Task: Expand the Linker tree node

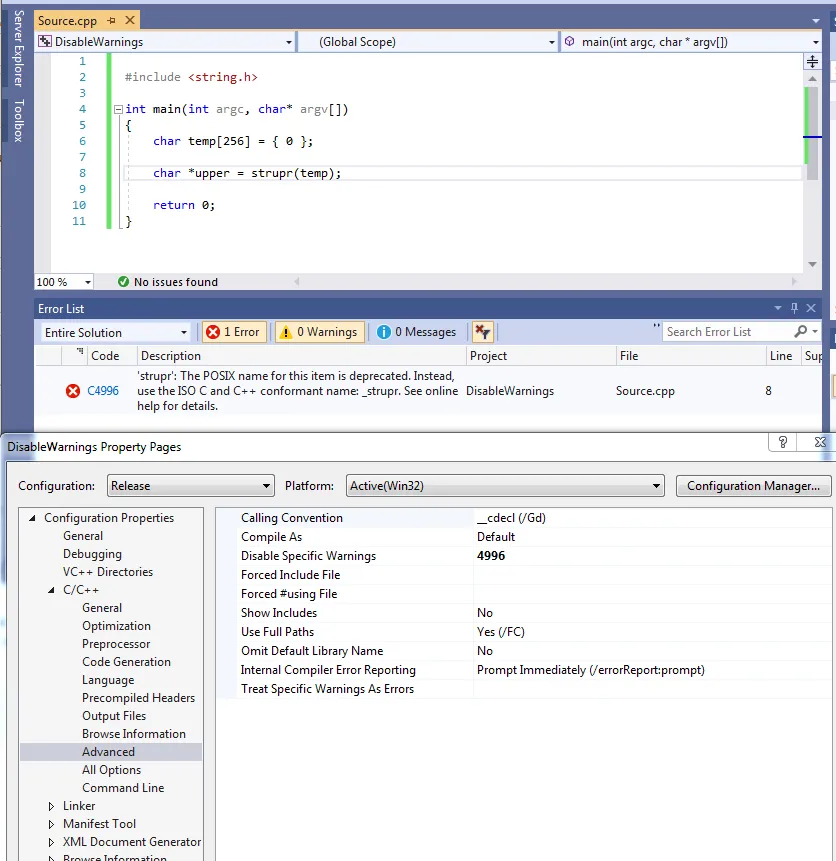Action: coord(51,806)
